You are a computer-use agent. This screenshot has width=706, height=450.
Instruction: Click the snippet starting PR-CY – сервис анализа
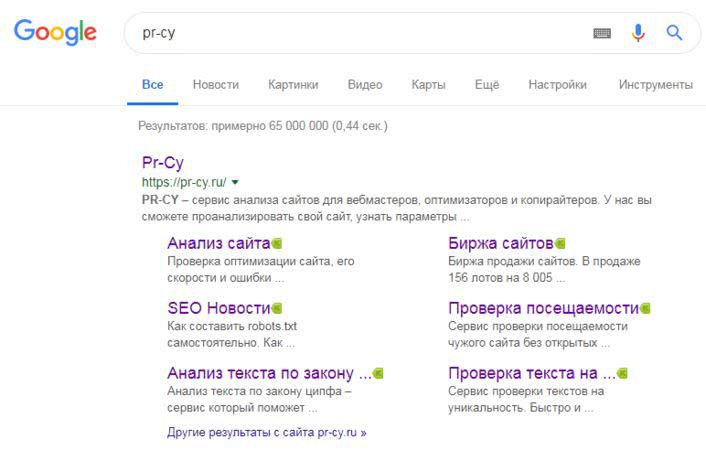click(397, 209)
